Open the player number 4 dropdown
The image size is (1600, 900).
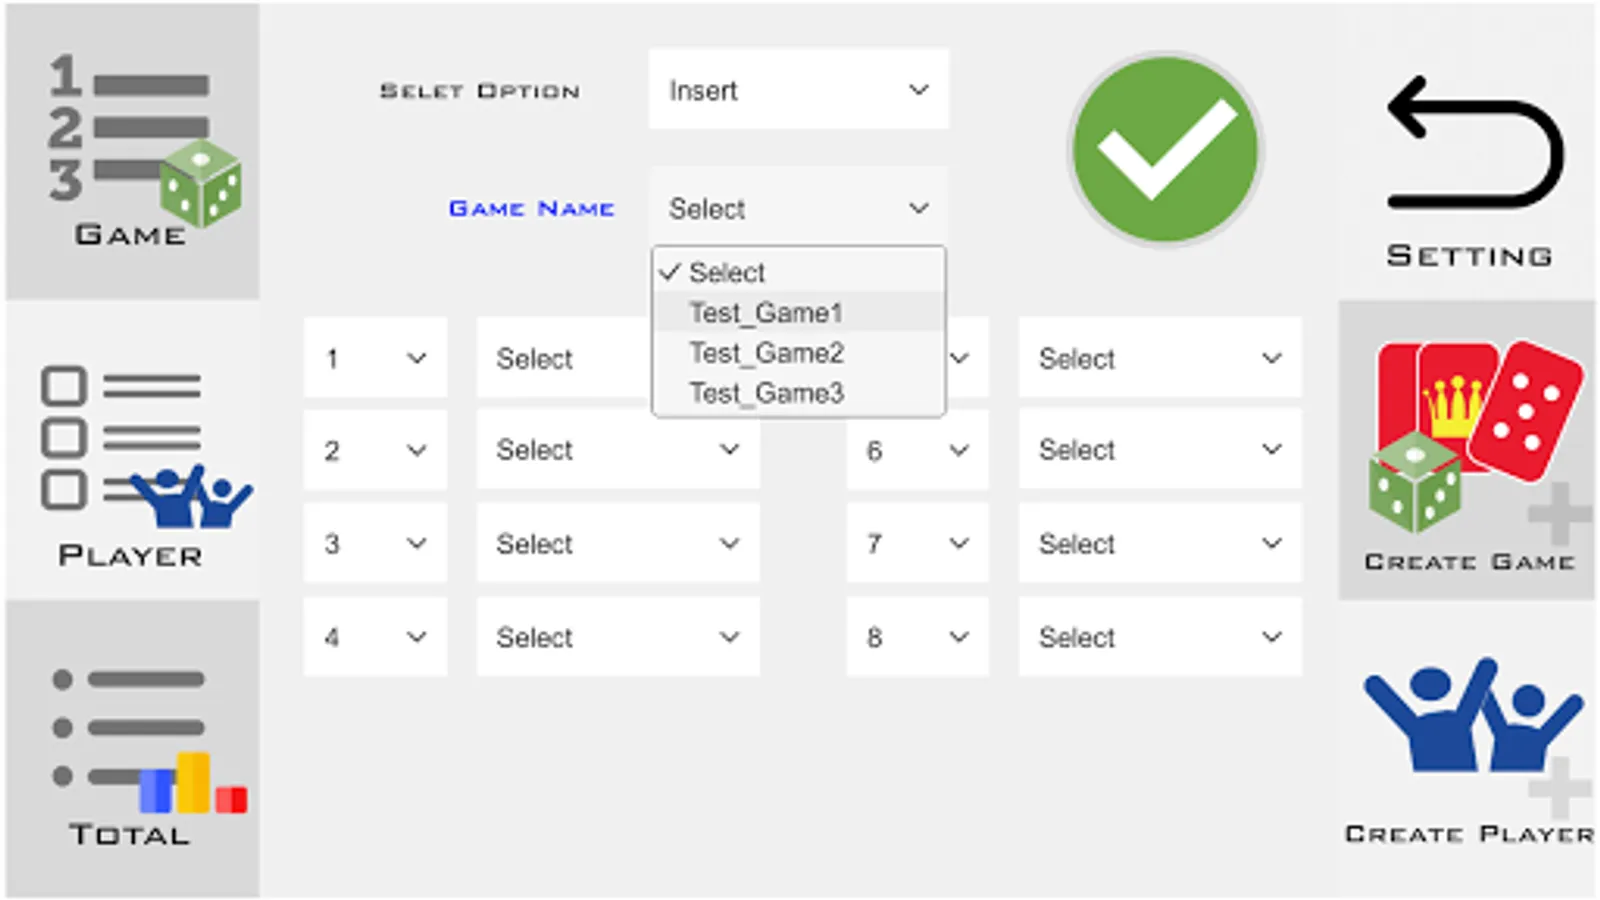point(375,637)
